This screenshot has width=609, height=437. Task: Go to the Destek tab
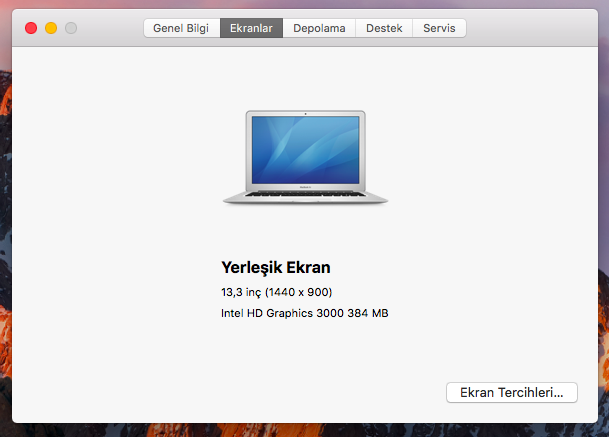click(384, 28)
